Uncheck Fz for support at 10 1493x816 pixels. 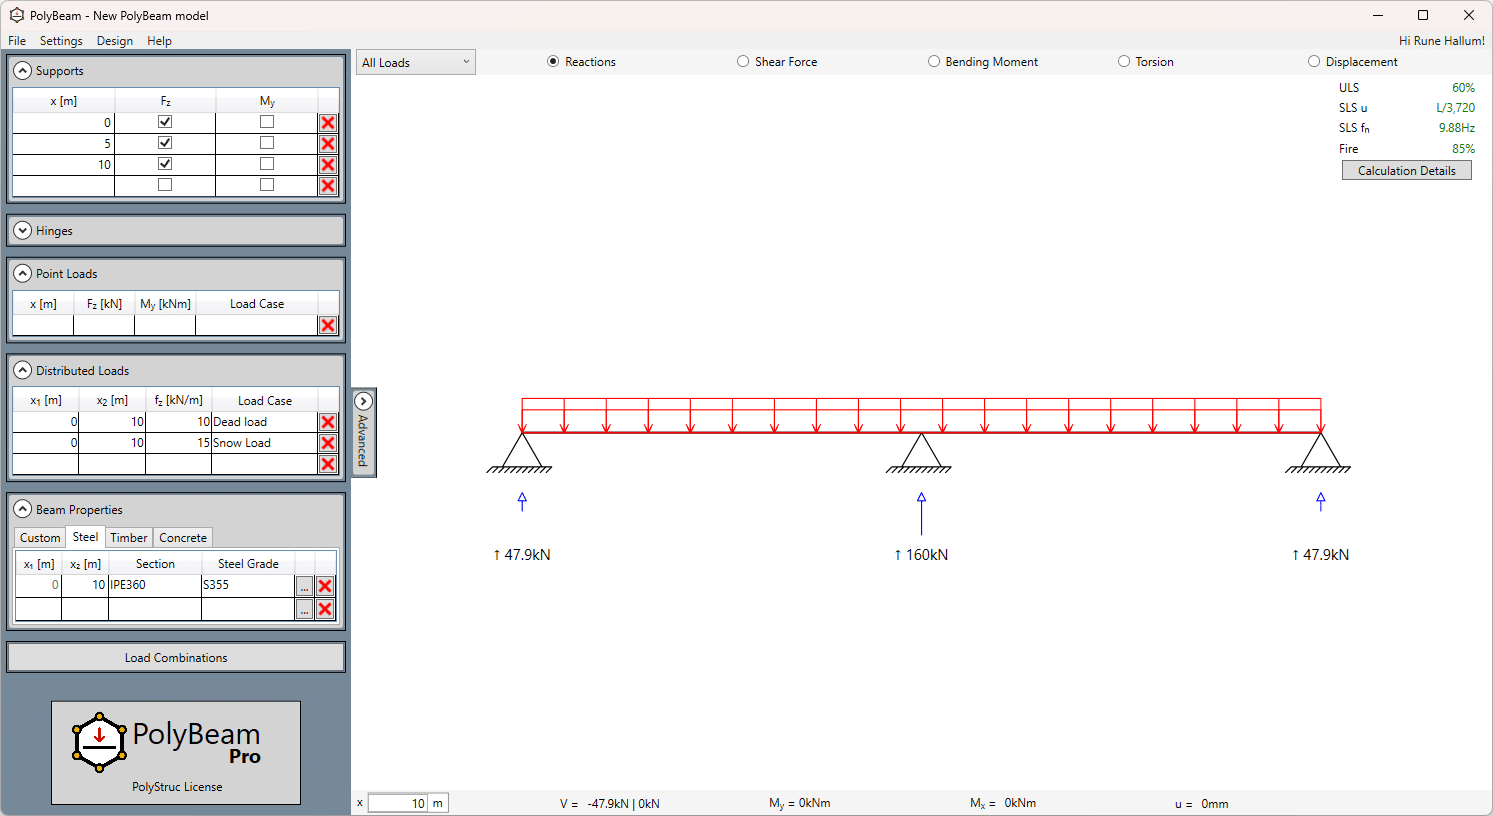pos(165,164)
